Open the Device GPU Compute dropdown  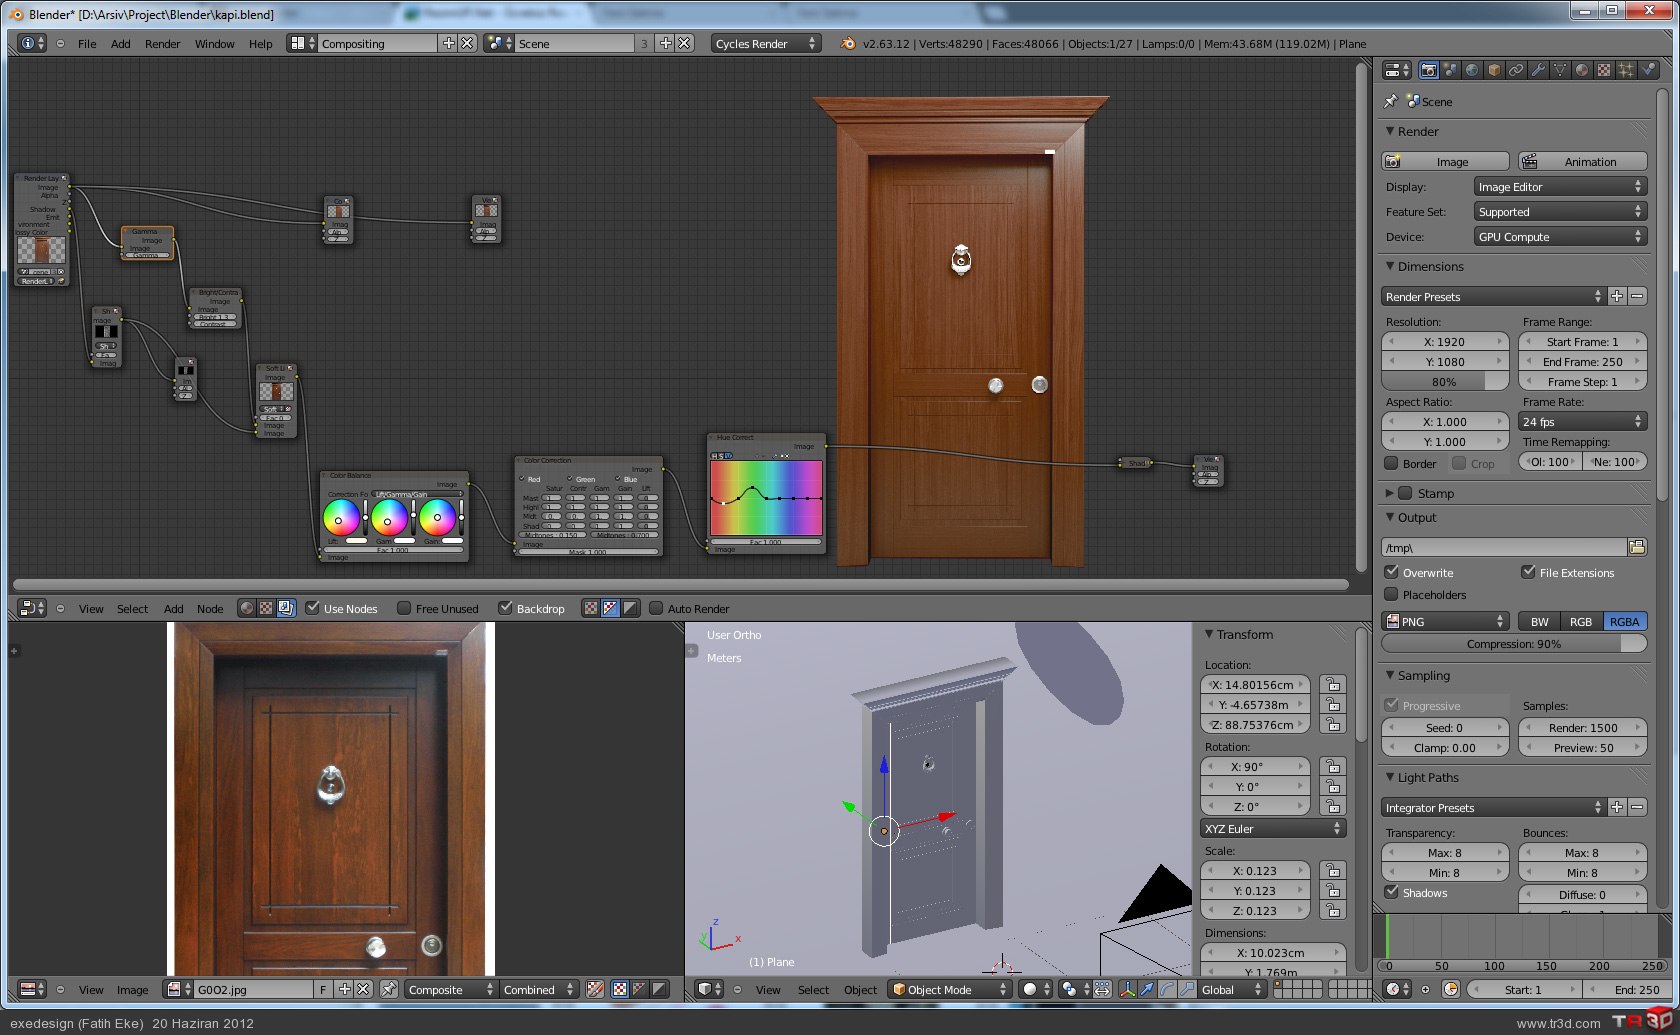pos(1560,236)
